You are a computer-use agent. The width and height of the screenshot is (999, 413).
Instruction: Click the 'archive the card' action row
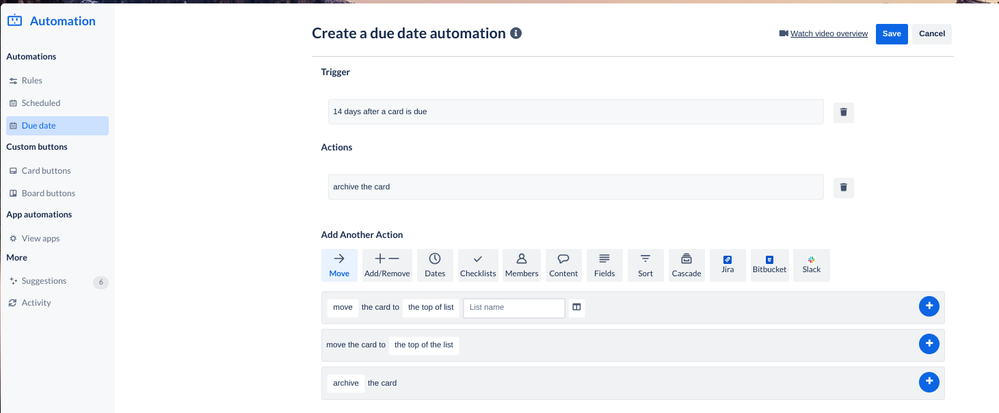(575, 187)
